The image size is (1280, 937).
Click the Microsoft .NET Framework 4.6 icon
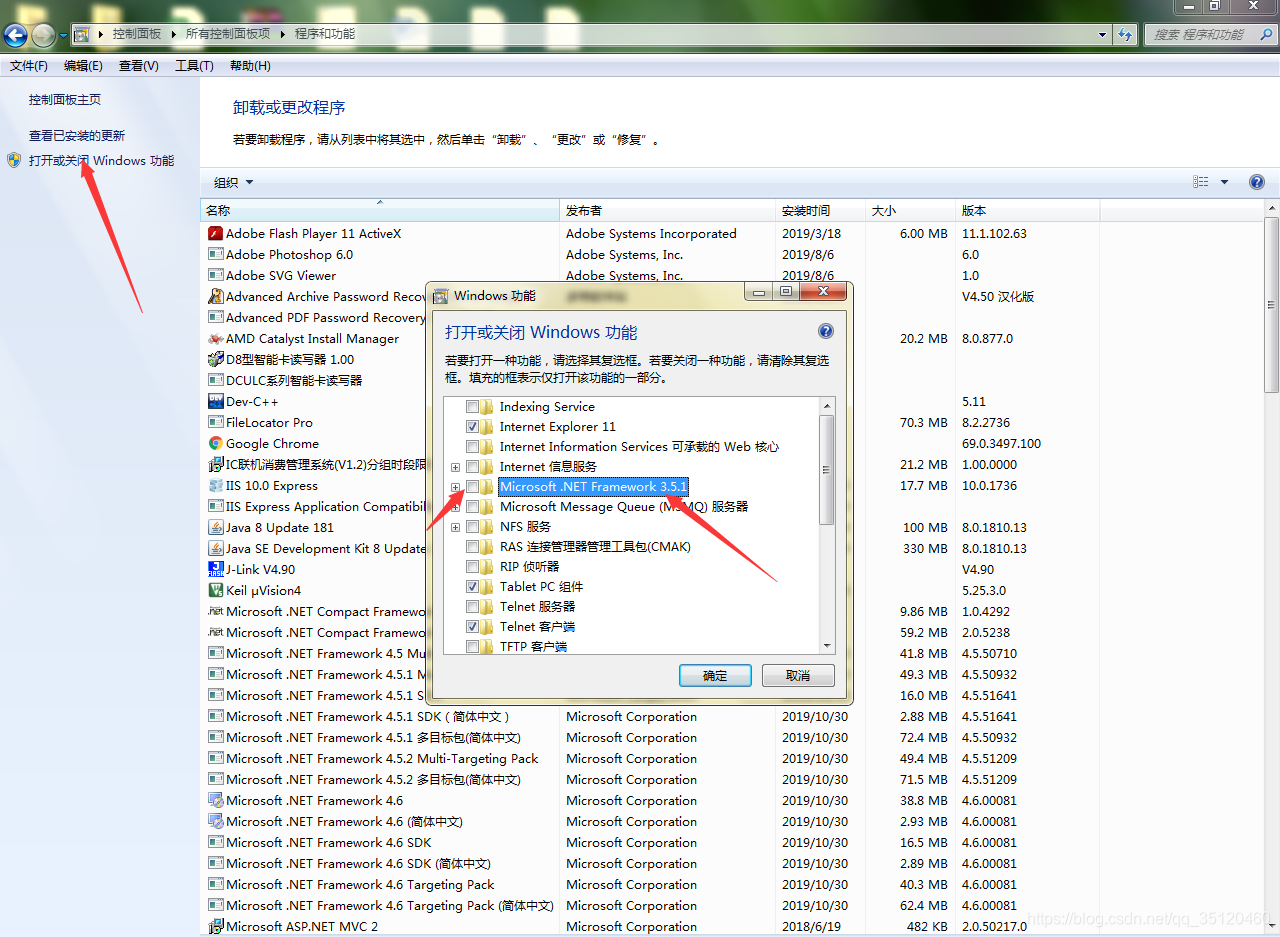pos(215,800)
